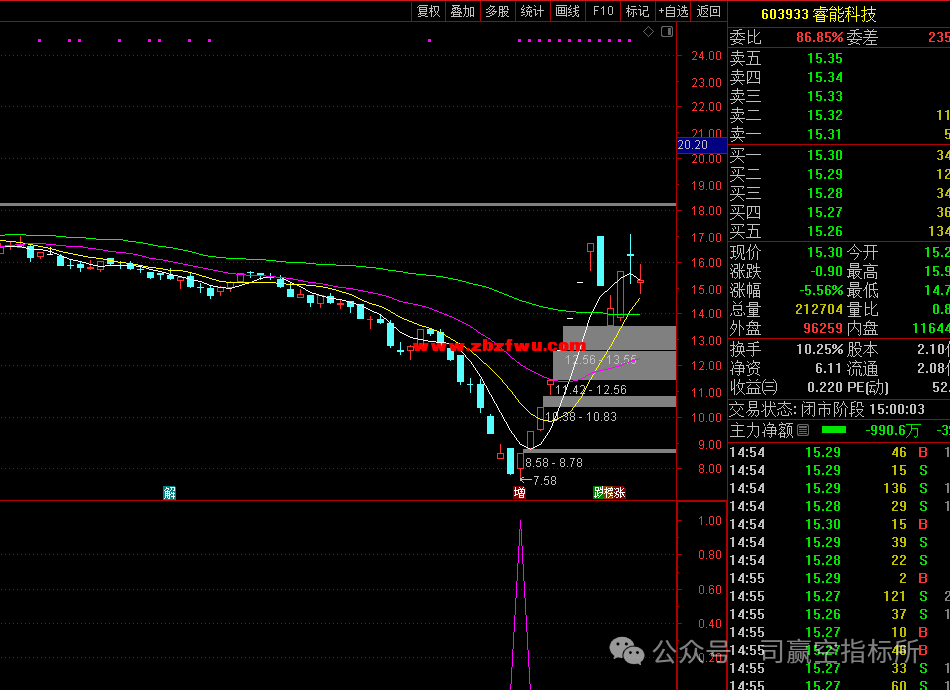The height and width of the screenshot is (690, 950).
Task: Click the 1.00 indicator axis label
Action: tap(709, 520)
